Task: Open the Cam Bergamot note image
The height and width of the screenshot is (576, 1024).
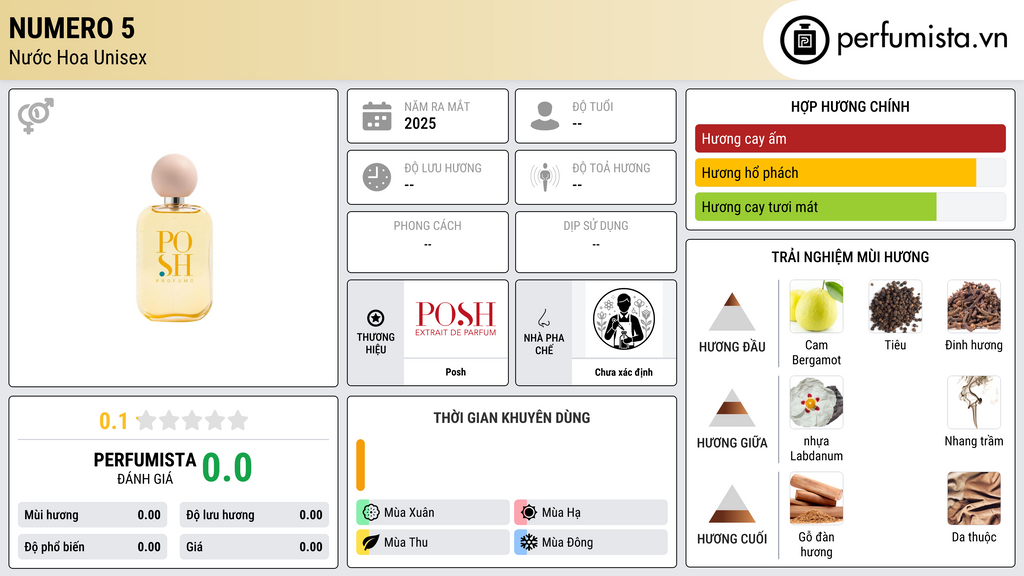Action: [816, 306]
